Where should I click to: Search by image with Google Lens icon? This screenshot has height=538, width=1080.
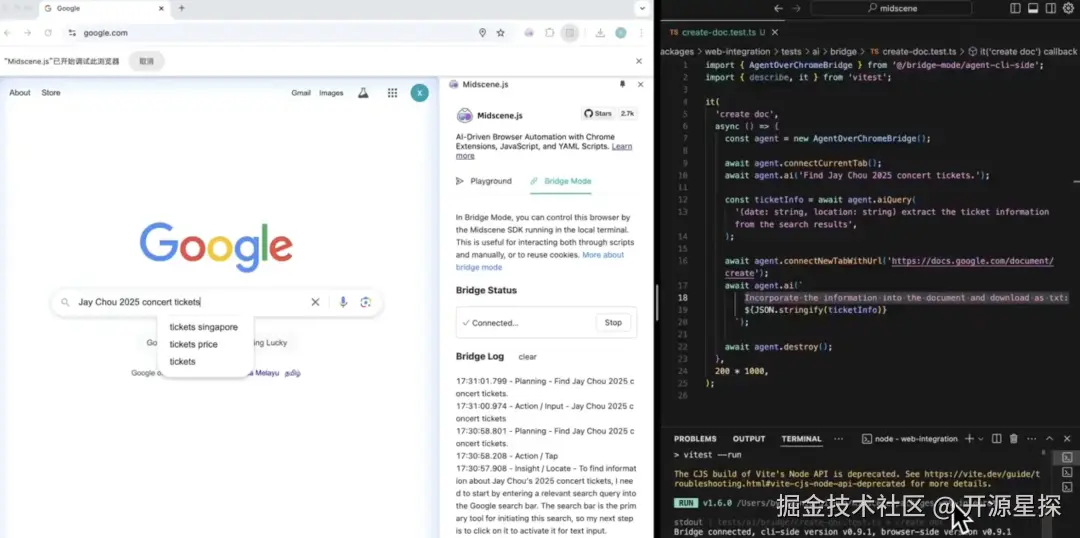(x=366, y=302)
